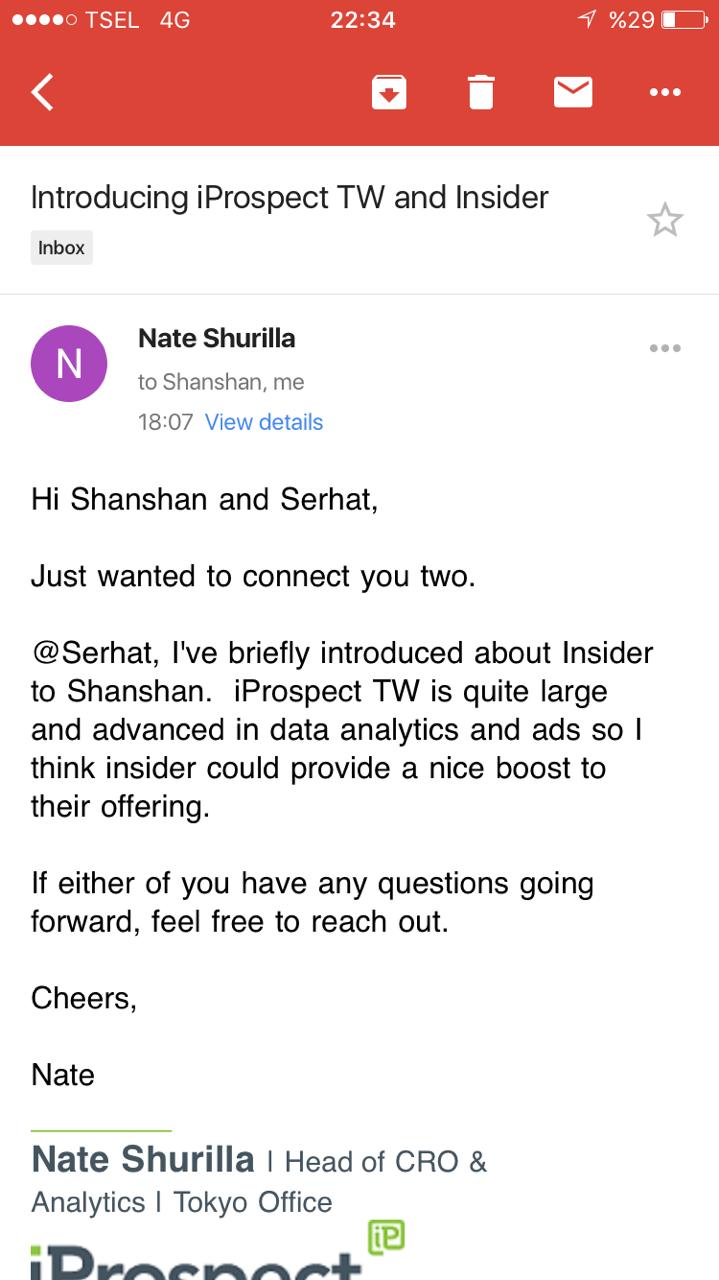The width and height of the screenshot is (719, 1280).
Task: Click the View details link
Action: pyautogui.click(x=264, y=422)
